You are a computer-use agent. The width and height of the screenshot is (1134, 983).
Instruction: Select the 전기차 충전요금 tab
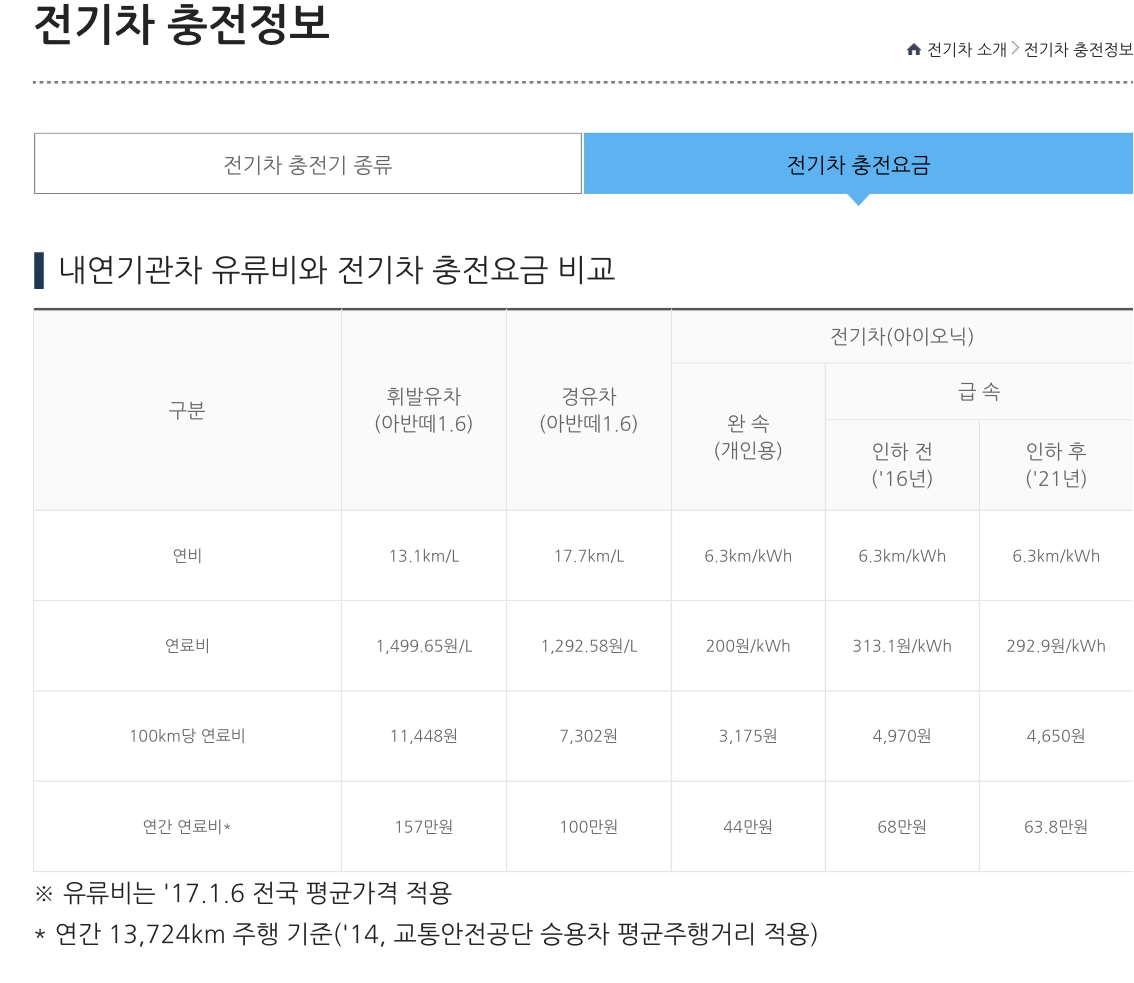click(858, 163)
